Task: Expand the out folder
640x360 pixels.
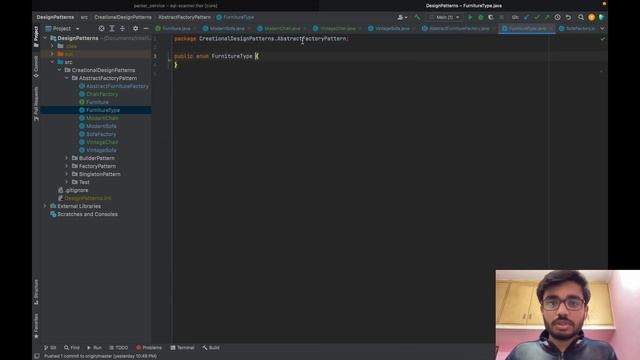Action: click(x=52, y=54)
